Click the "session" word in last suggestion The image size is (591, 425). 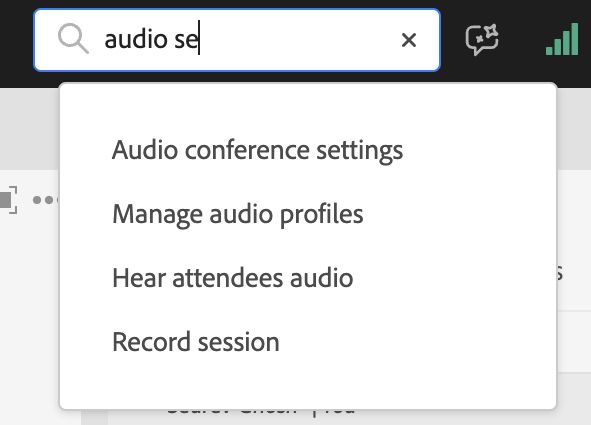click(239, 343)
